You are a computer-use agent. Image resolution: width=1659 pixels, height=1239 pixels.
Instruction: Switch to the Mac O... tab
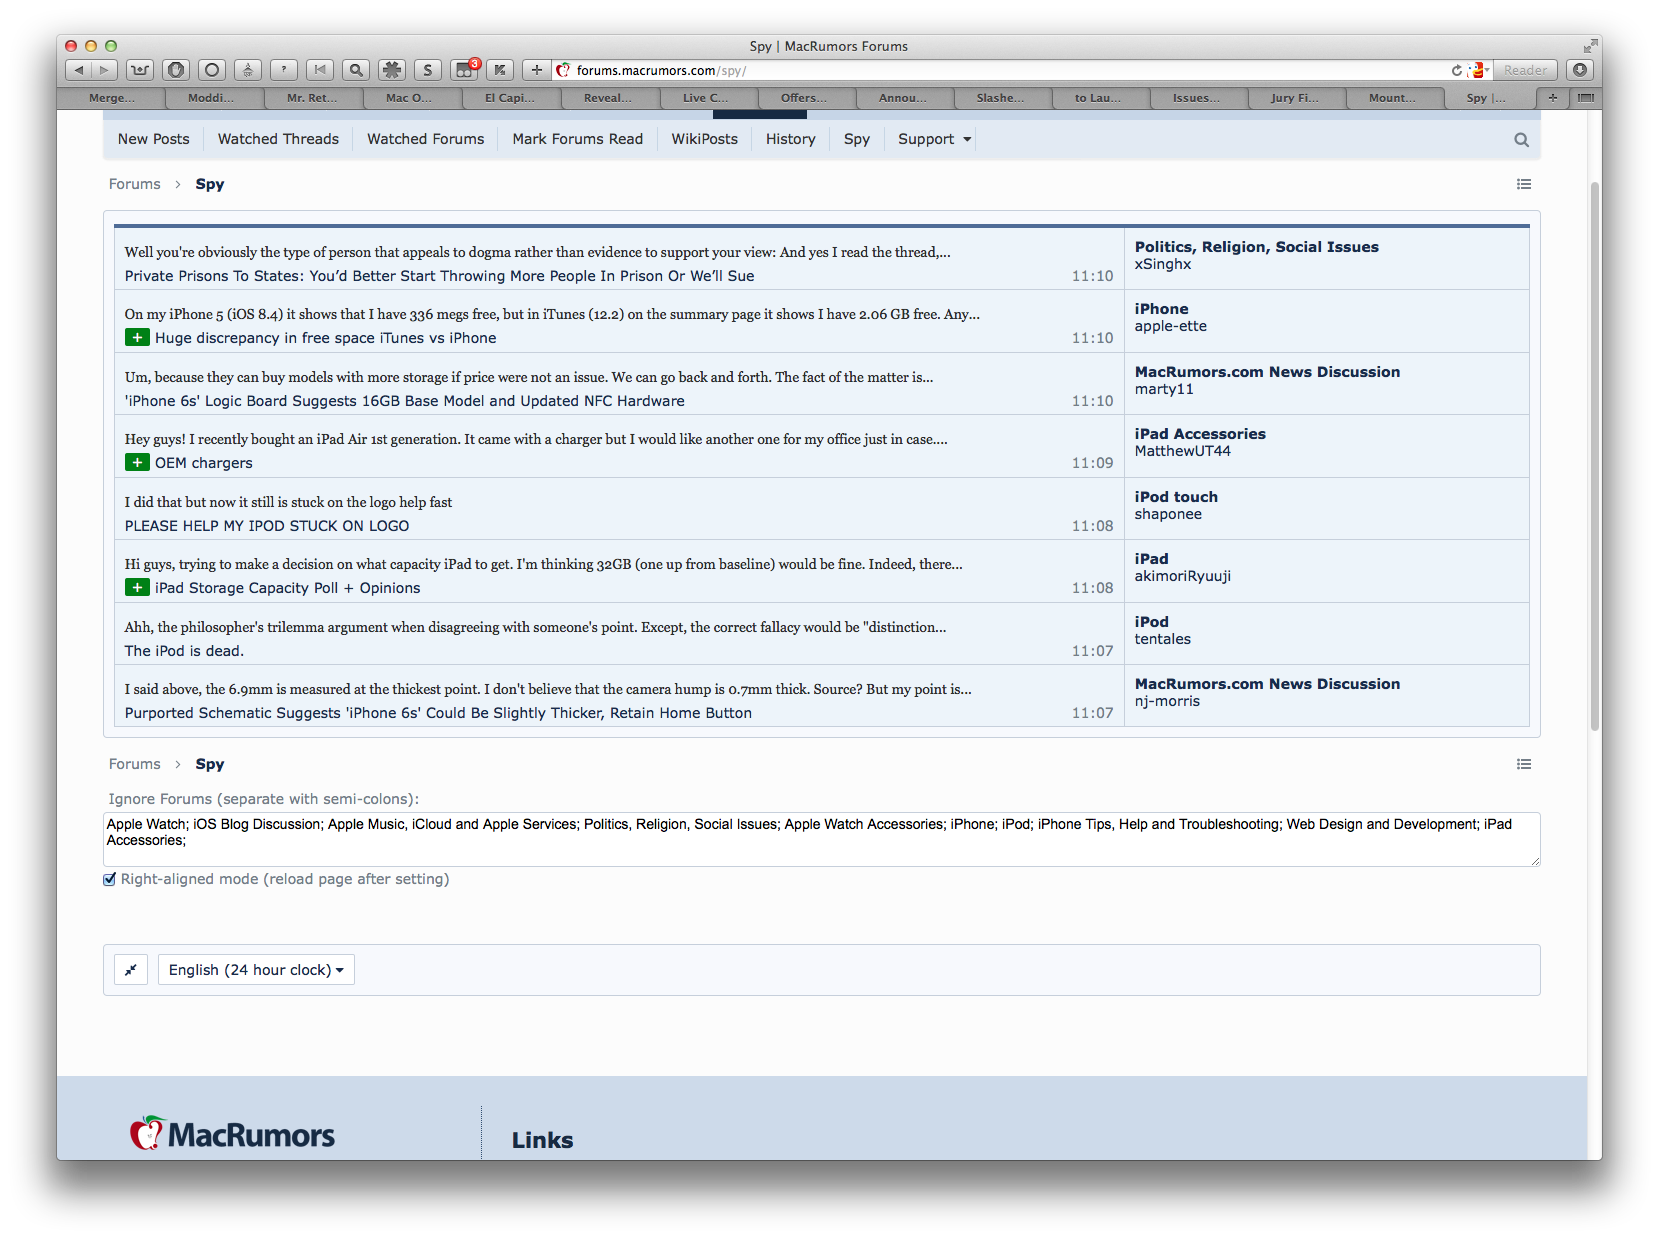tap(409, 98)
